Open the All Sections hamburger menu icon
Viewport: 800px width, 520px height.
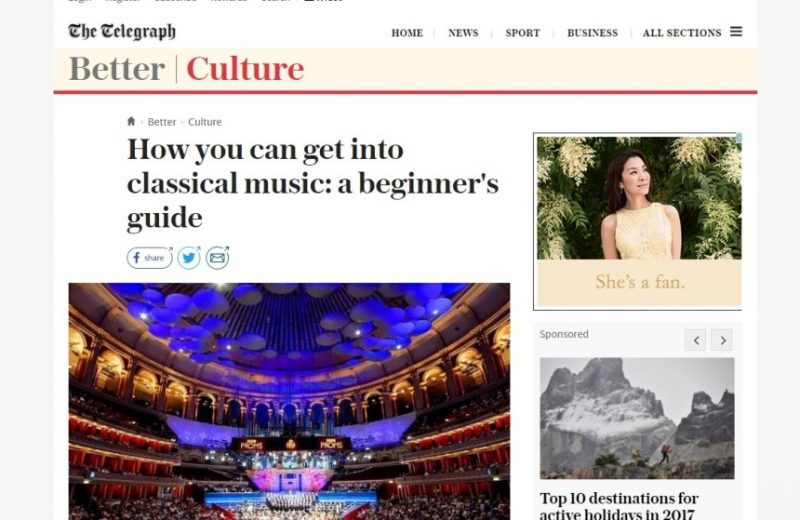click(736, 32)
